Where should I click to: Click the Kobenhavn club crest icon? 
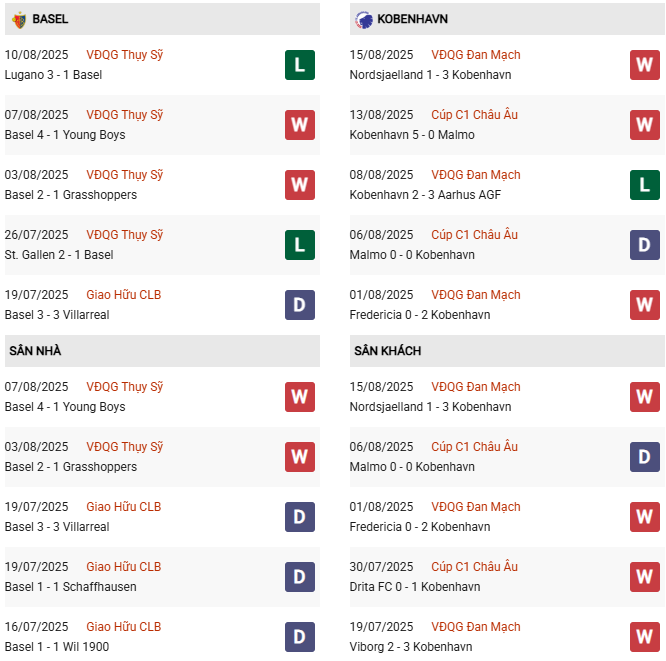[363, 19]
